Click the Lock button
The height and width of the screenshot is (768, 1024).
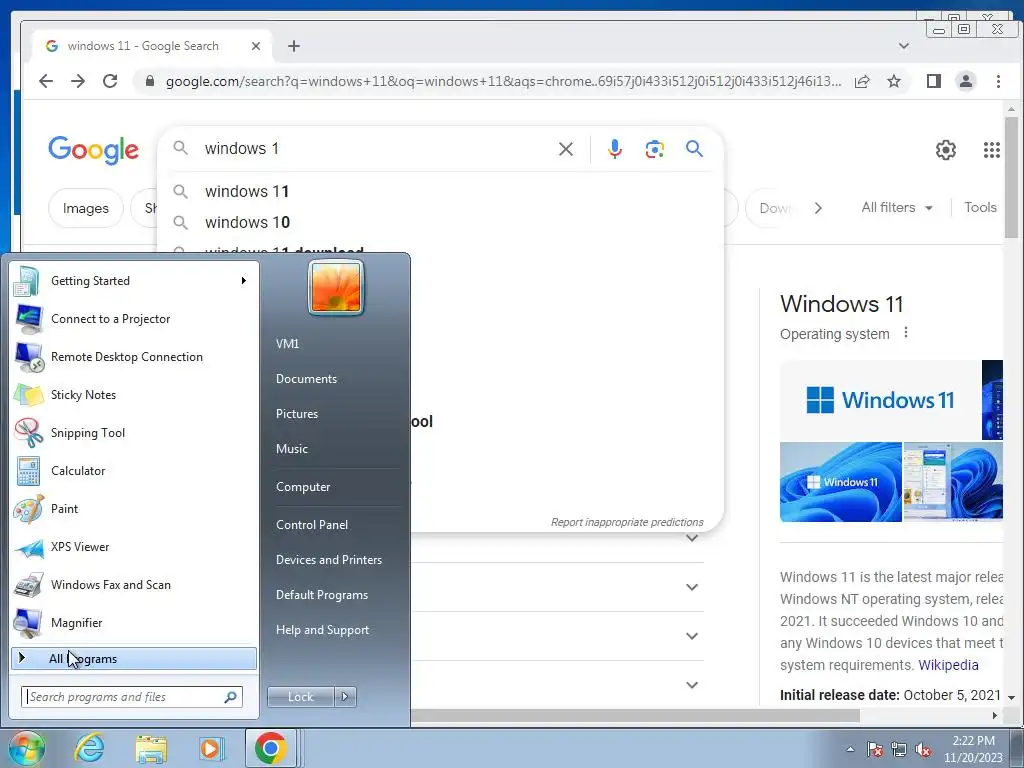pos(301,697)
